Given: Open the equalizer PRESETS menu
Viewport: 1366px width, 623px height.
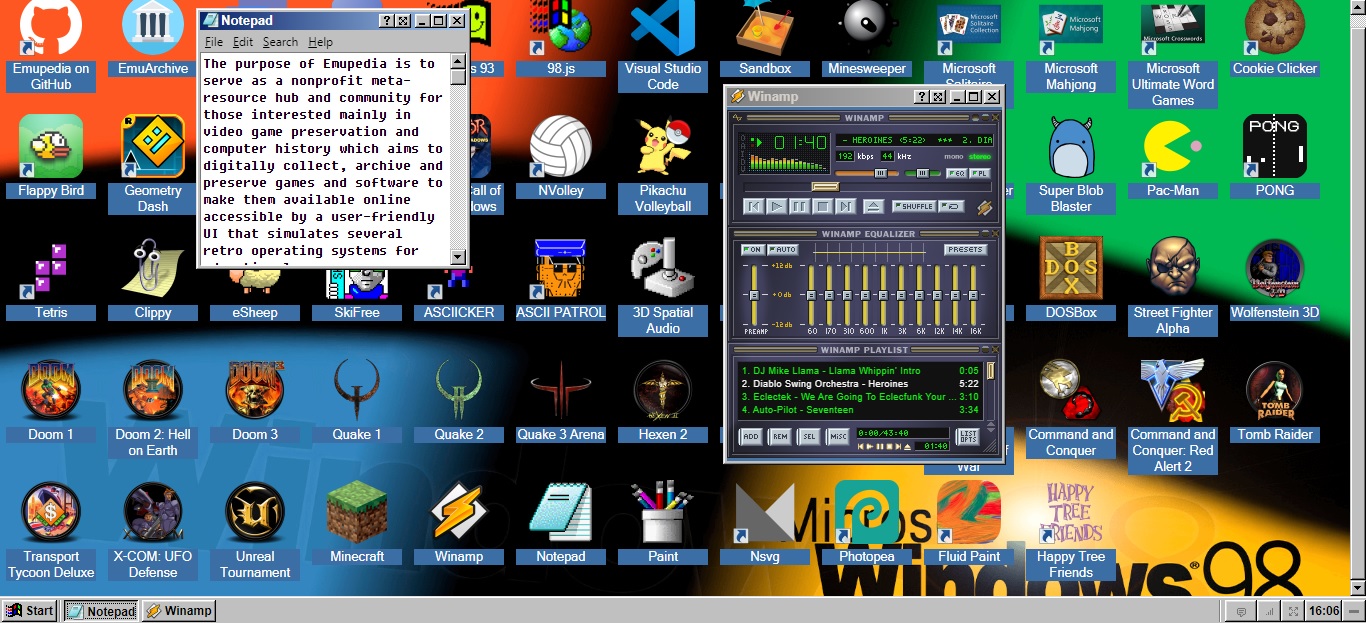Looking at the screenshot, I should (x=964, y=250).
